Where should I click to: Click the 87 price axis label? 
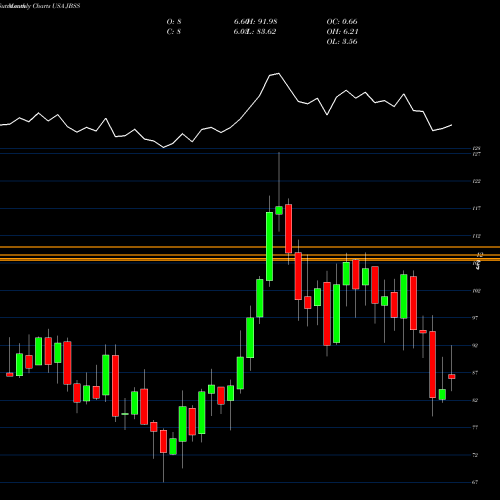(476, 373)
